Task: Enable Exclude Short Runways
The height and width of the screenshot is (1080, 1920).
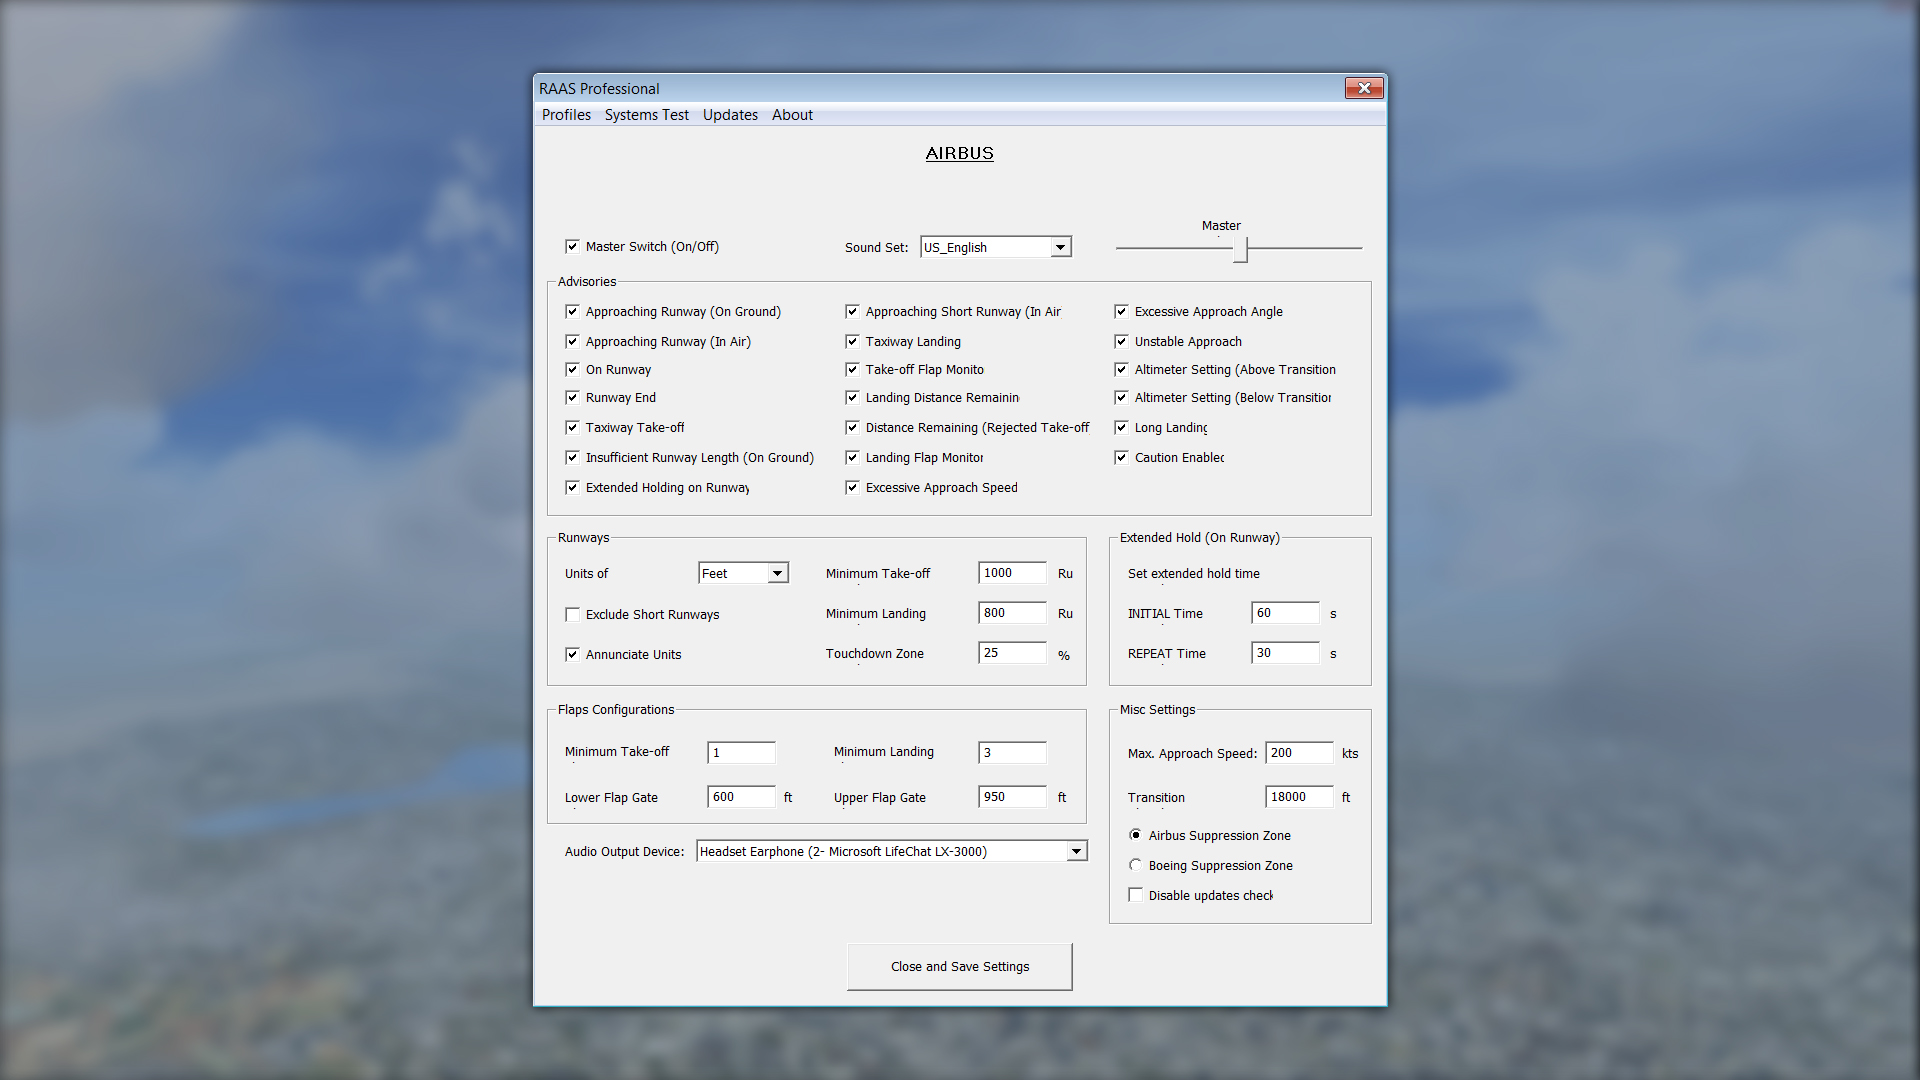Action: (573, 614)
